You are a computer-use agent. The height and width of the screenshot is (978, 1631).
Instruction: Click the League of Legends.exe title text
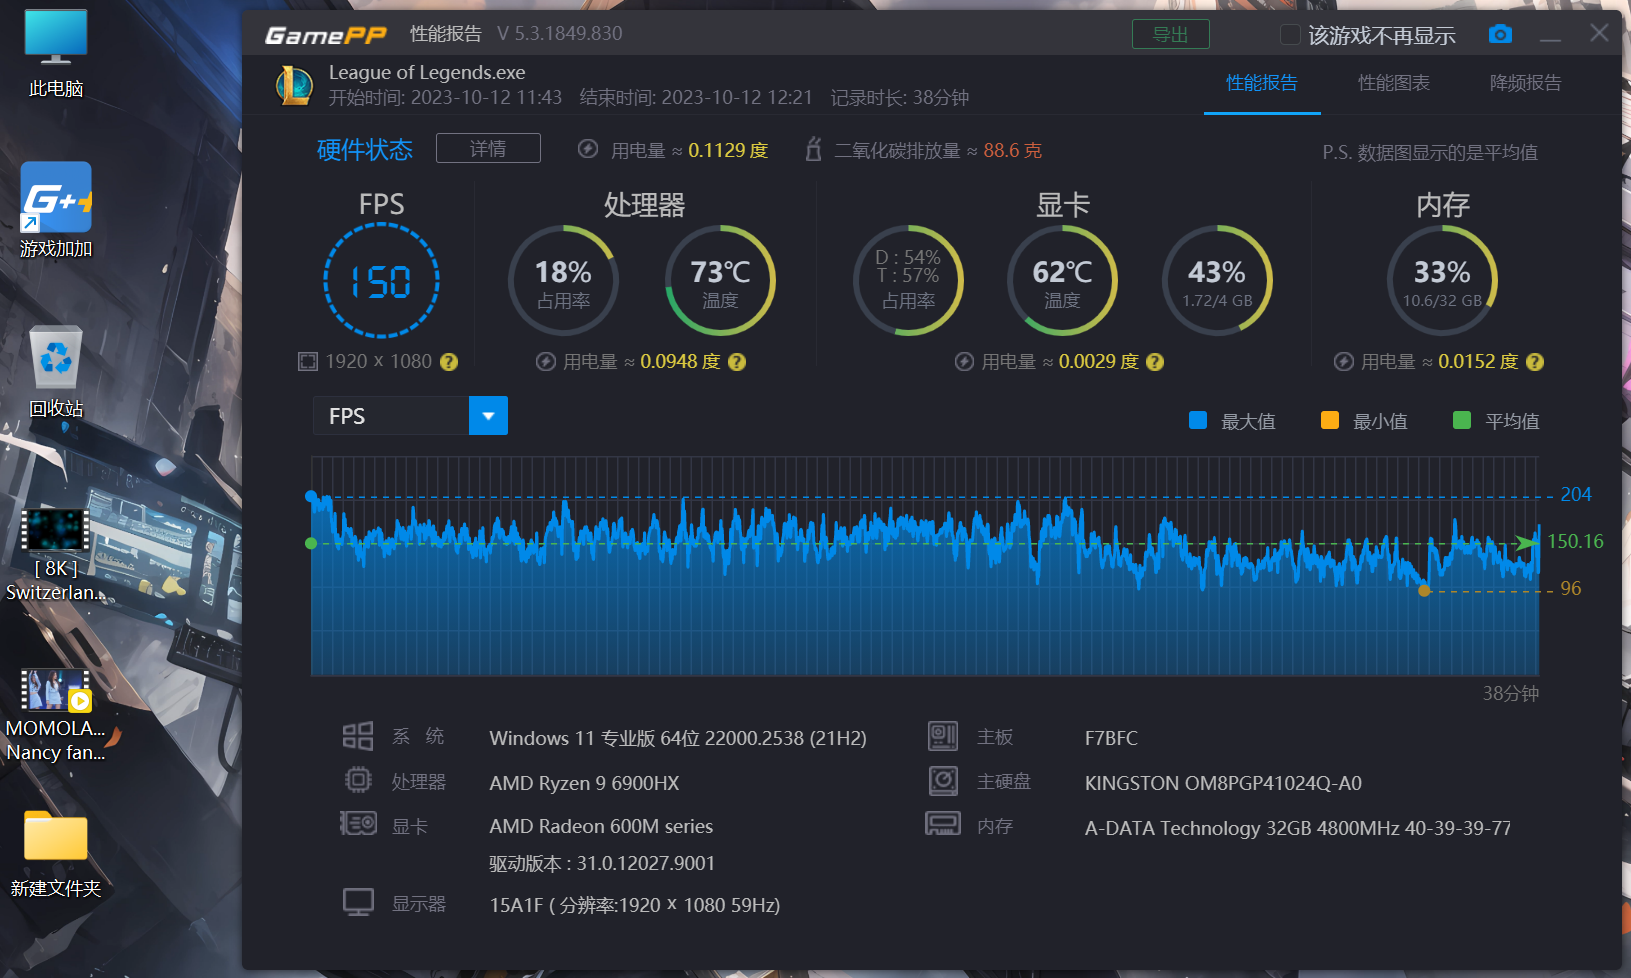click(x=427, y=72)
